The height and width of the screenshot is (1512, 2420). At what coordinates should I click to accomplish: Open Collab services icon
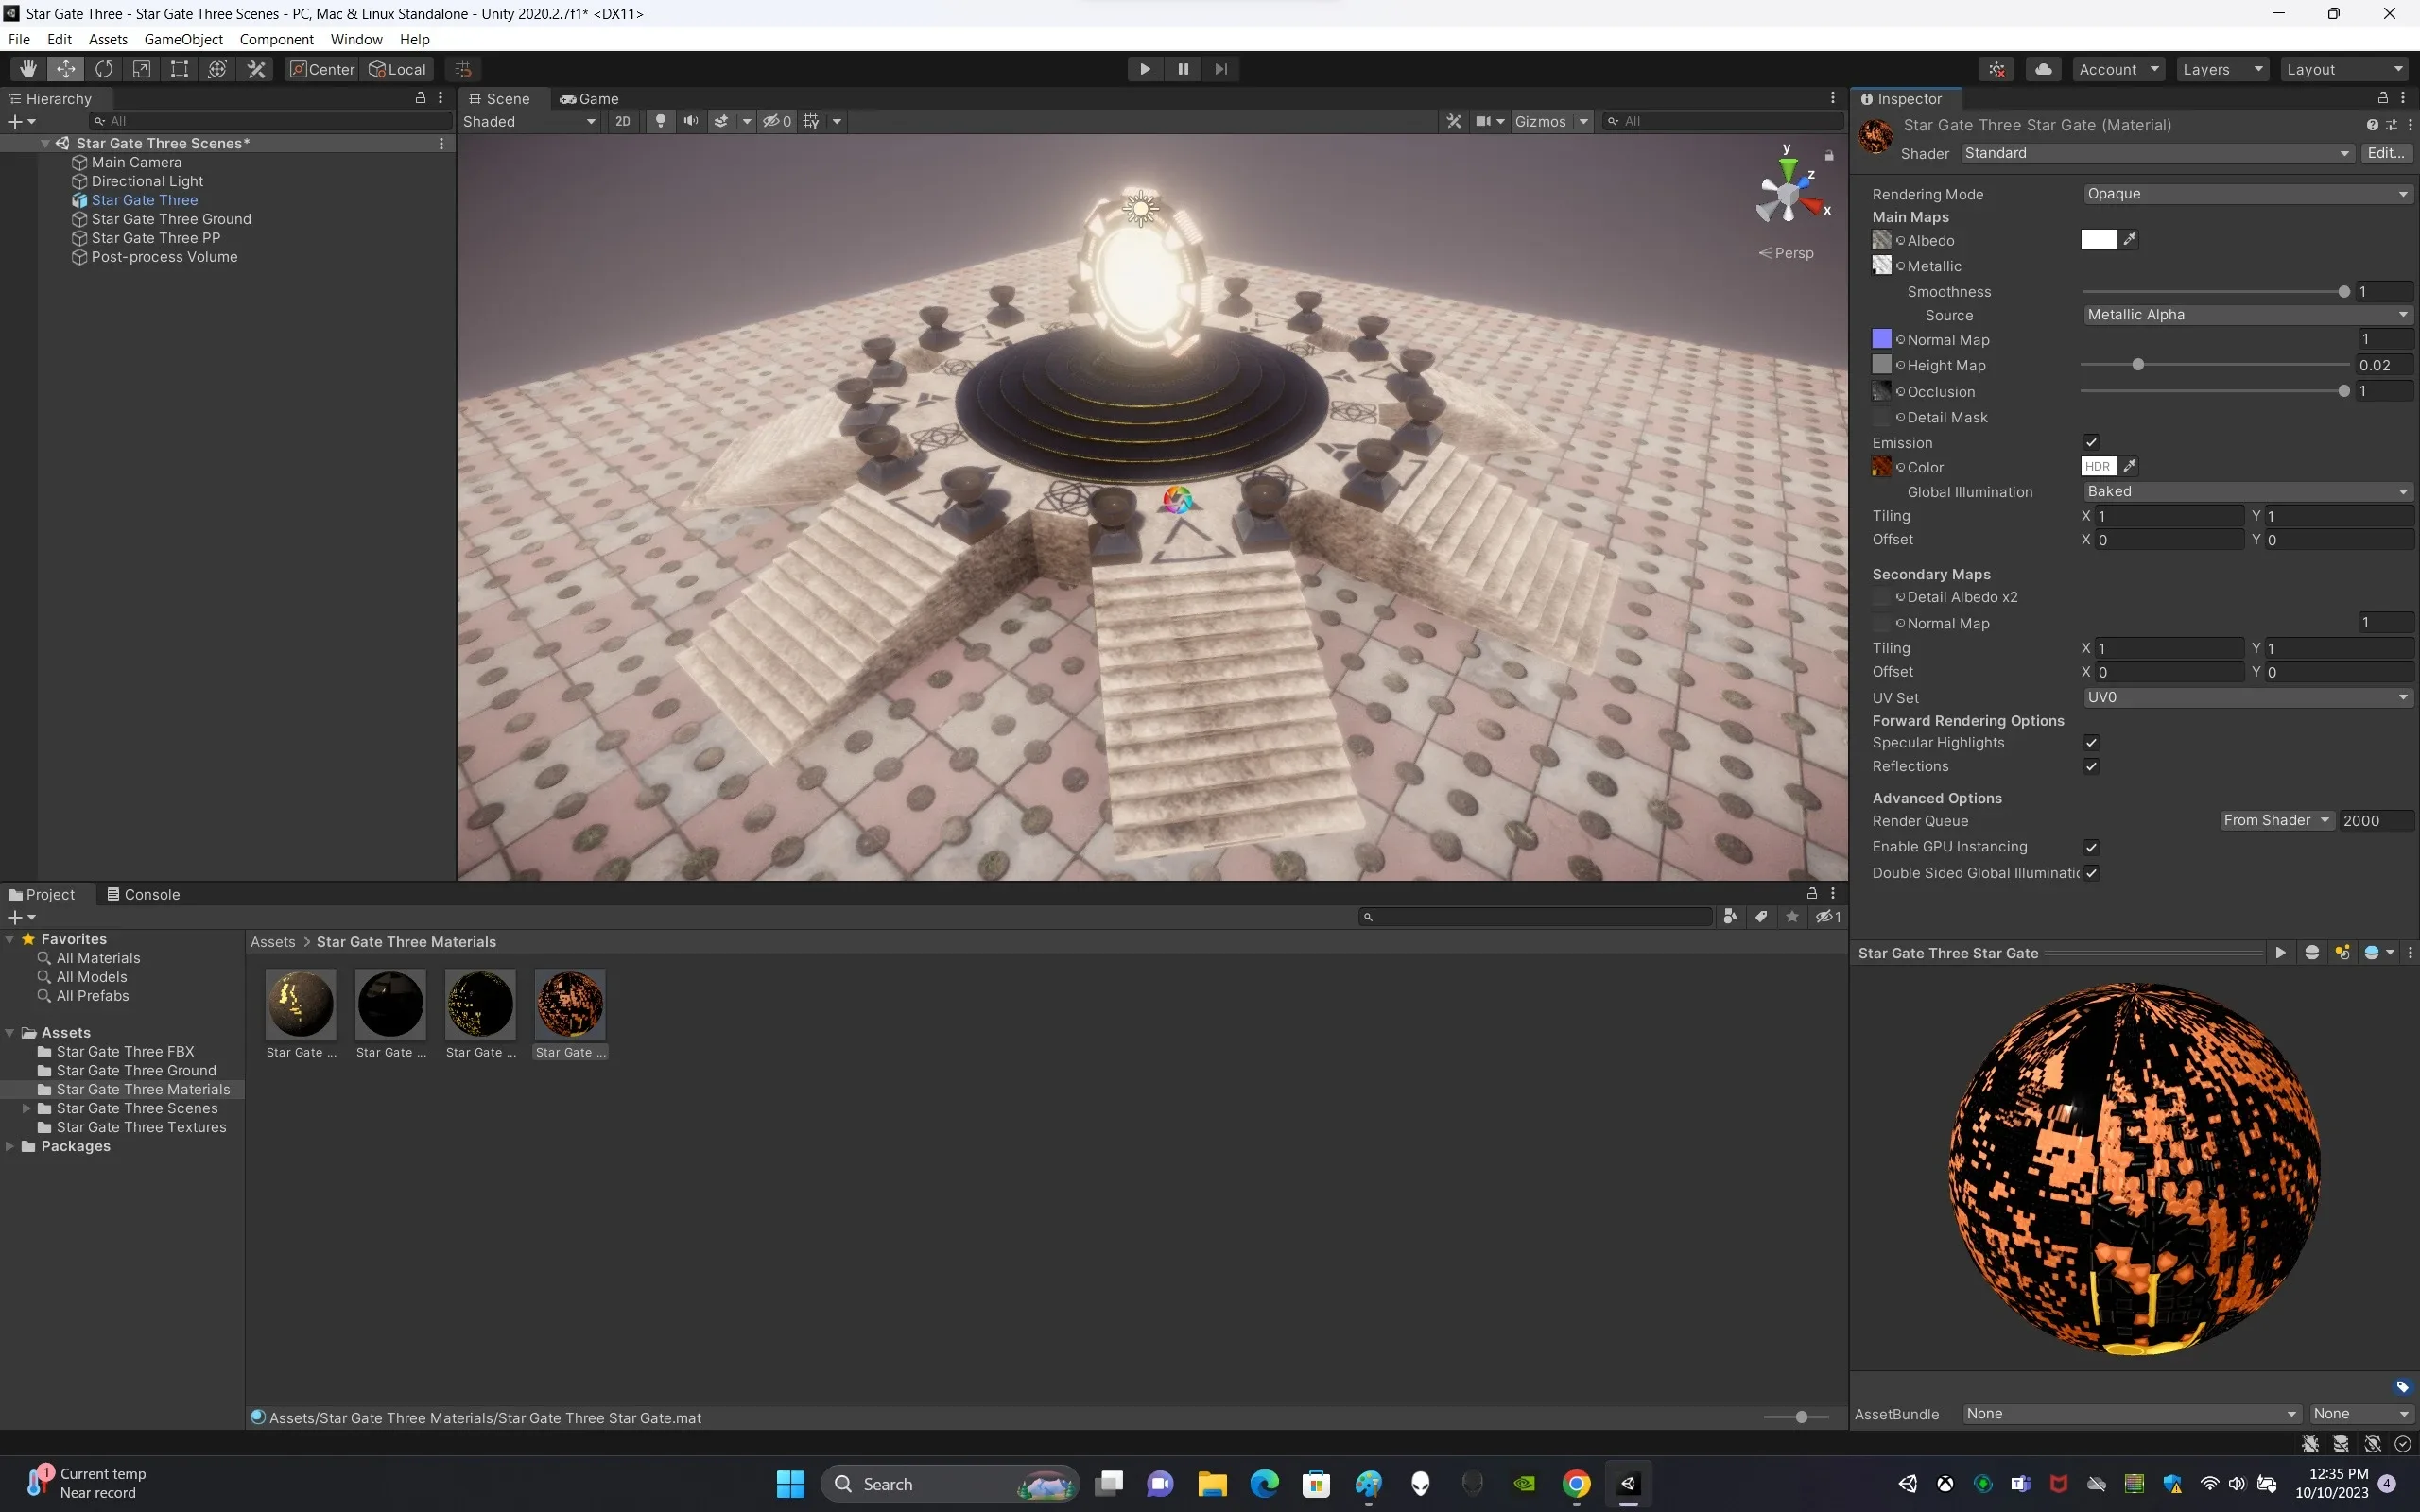point(1997,69)
